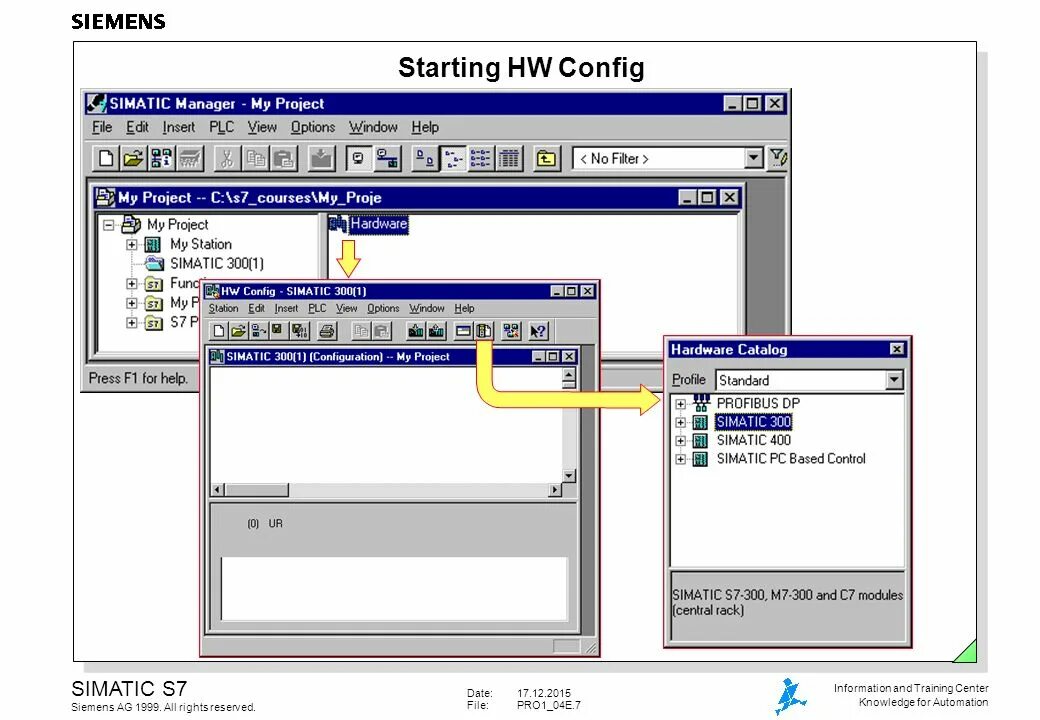Click the Open folder icon in HW Config
Image resolution: width=1040 pixels, height=720 pixels.
[x=239, y=330]
